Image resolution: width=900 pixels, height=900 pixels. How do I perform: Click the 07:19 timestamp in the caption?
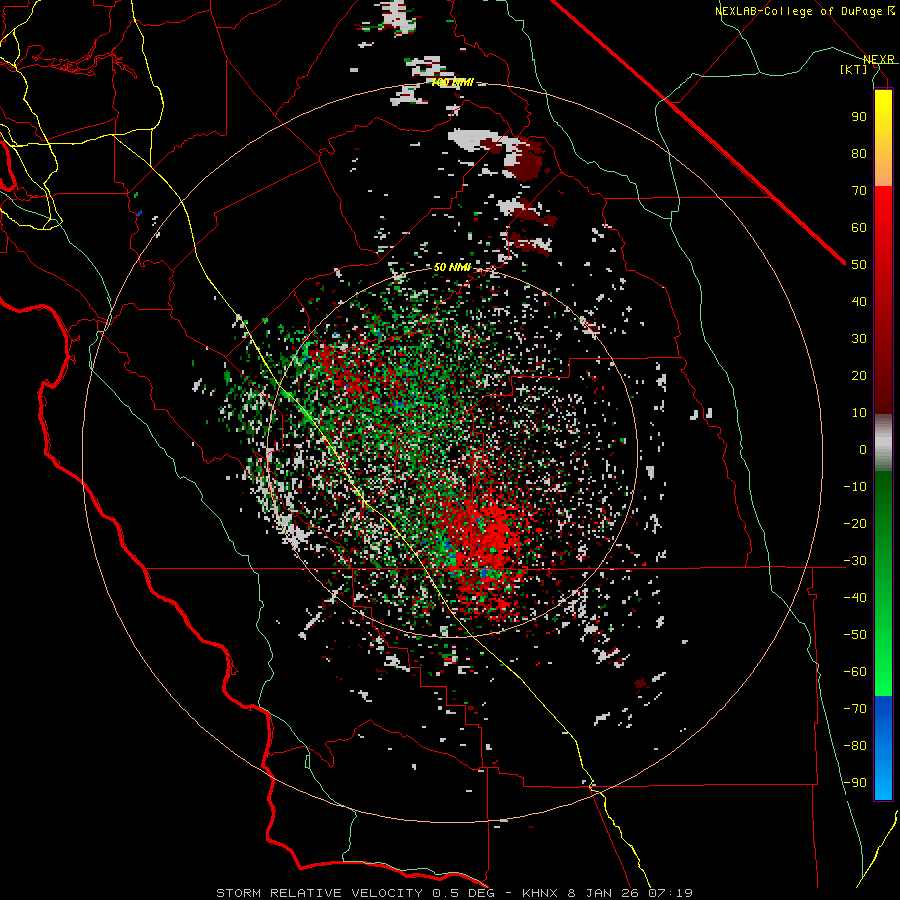[x=670, y=893]
